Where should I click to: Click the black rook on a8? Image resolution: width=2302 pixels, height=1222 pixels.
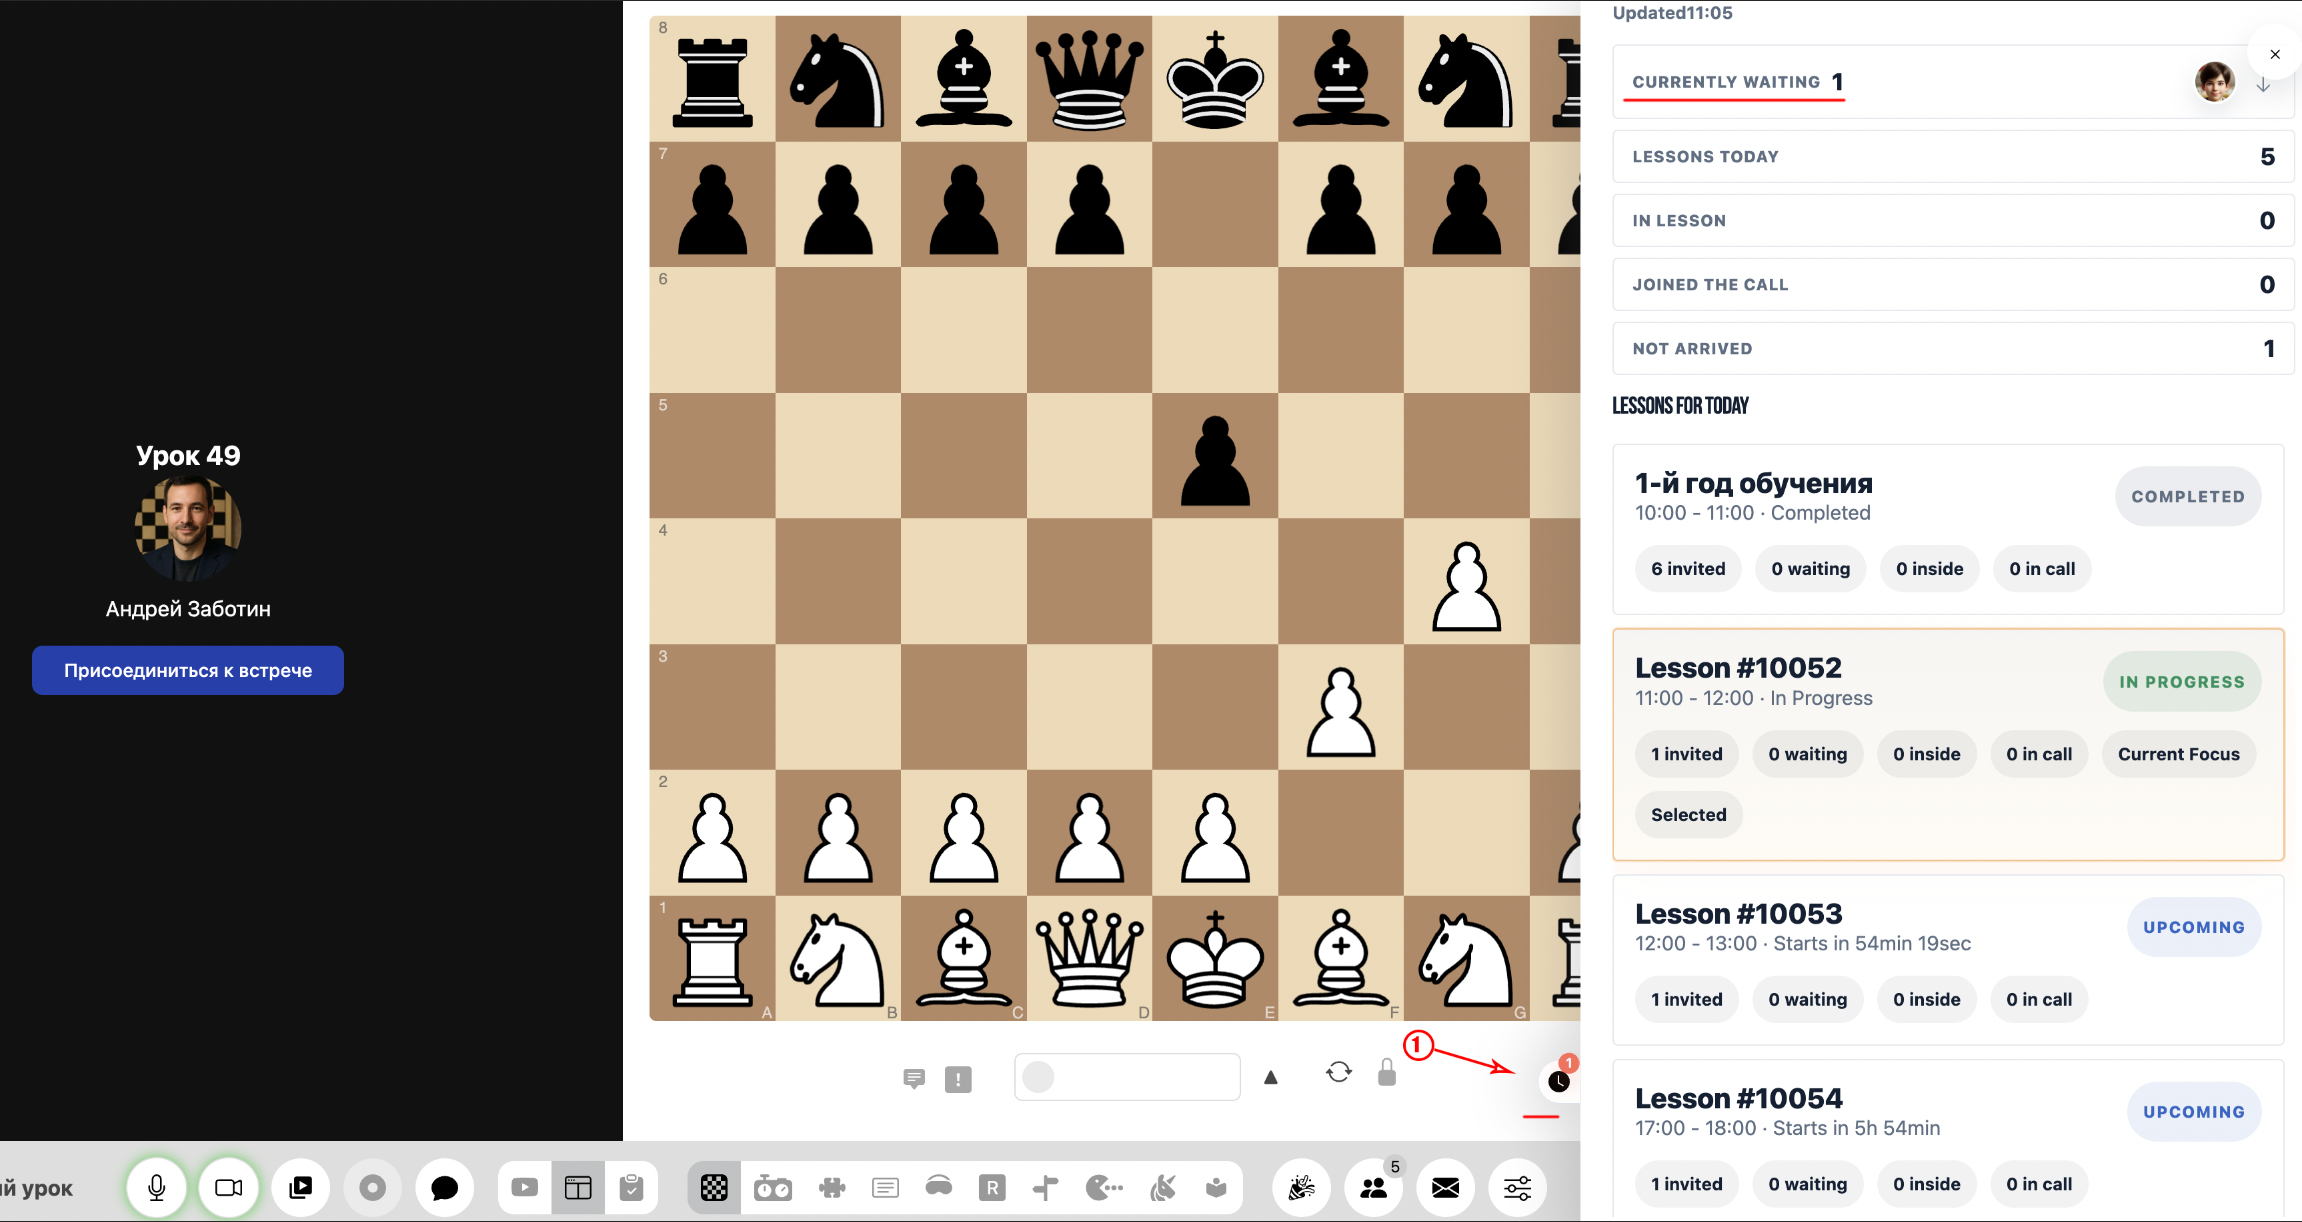[x=712, y=81]
